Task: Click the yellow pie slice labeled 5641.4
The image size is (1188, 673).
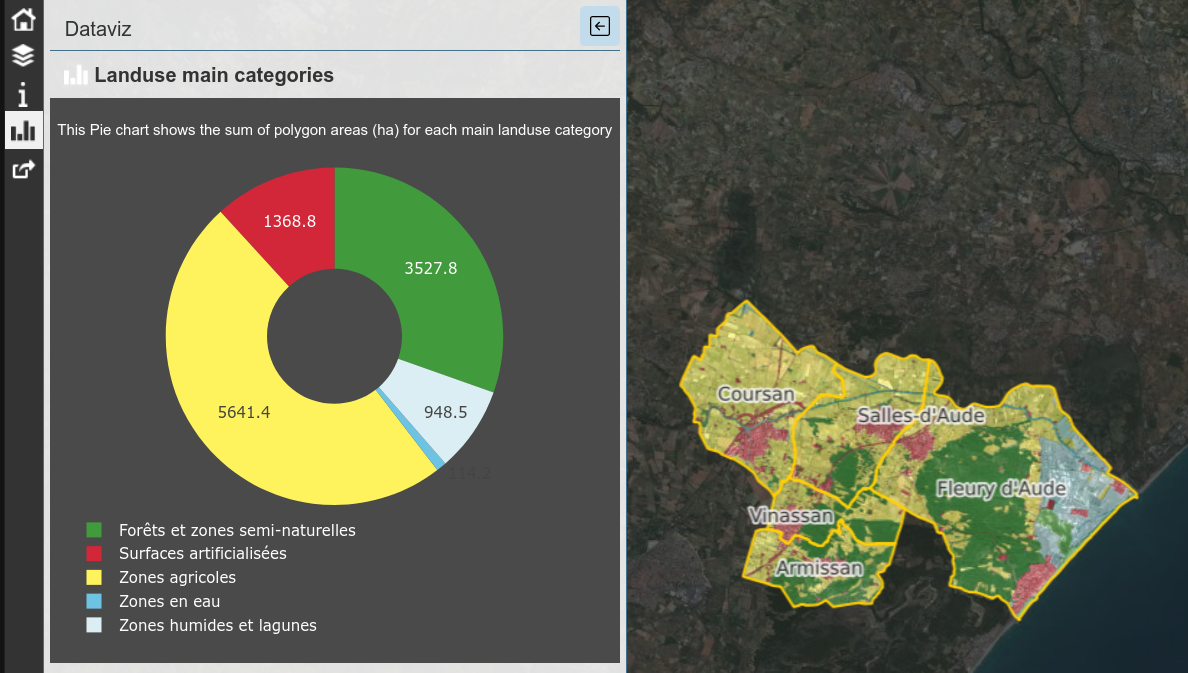Action: pos(242,413)
